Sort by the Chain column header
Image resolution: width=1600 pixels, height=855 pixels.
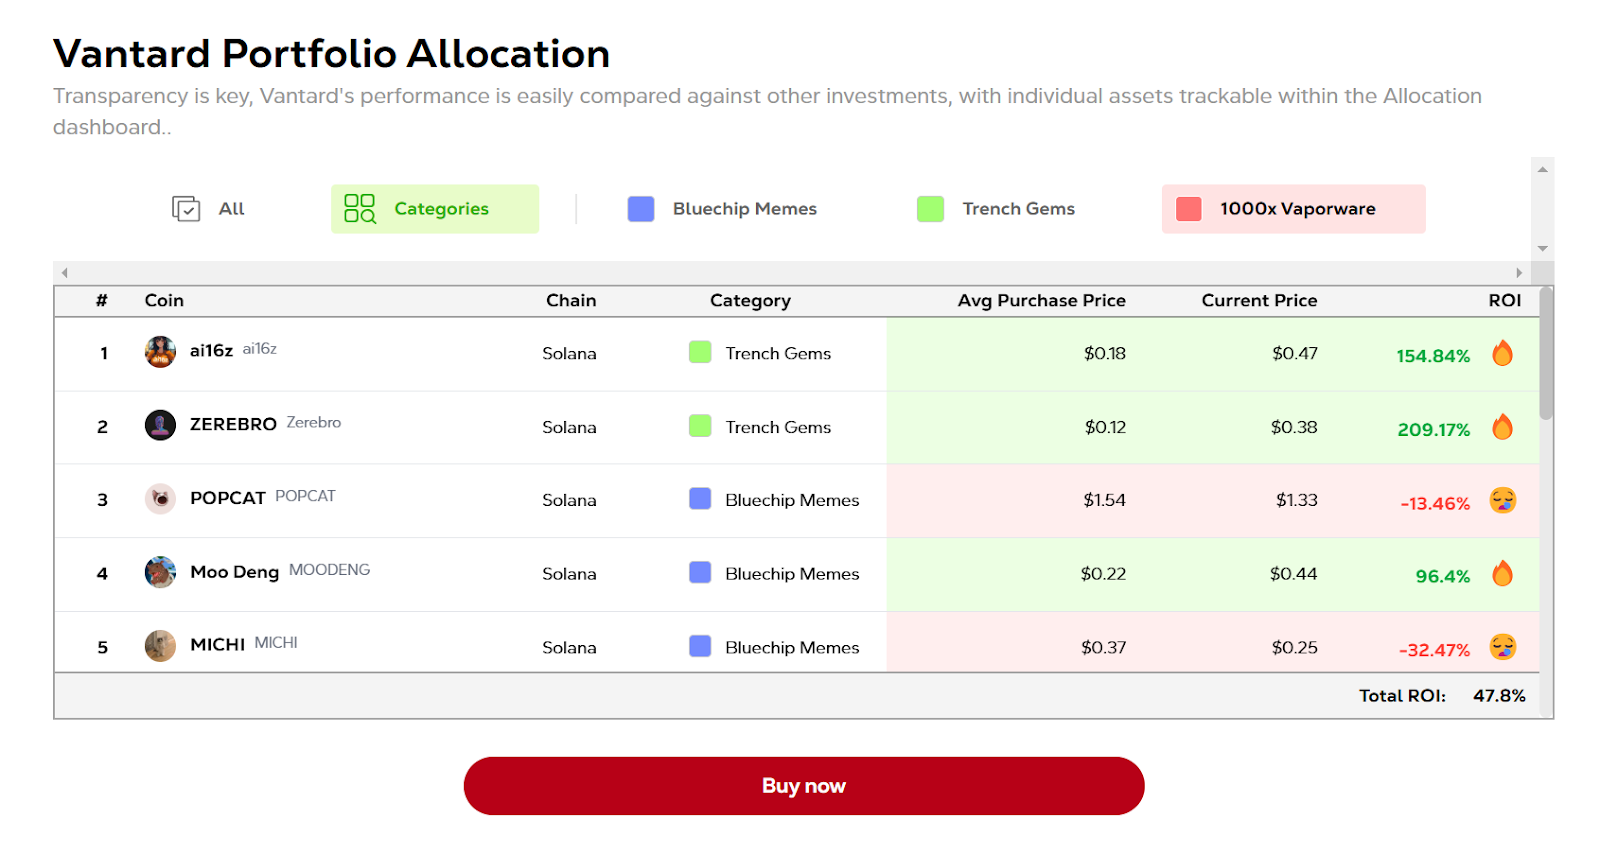pyautogui.click(x=571, y=300)
